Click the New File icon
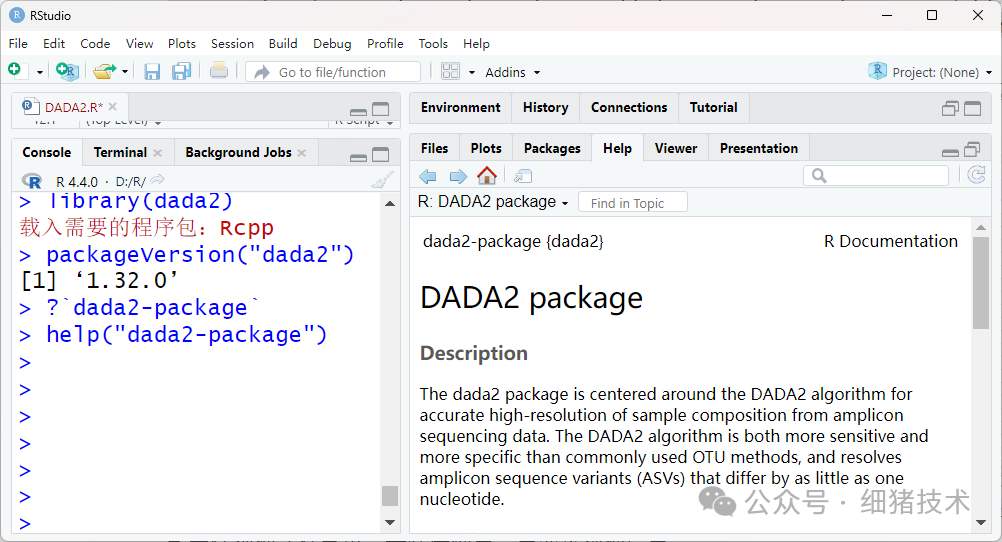The image size is (1002, 542). click(15, 71)
